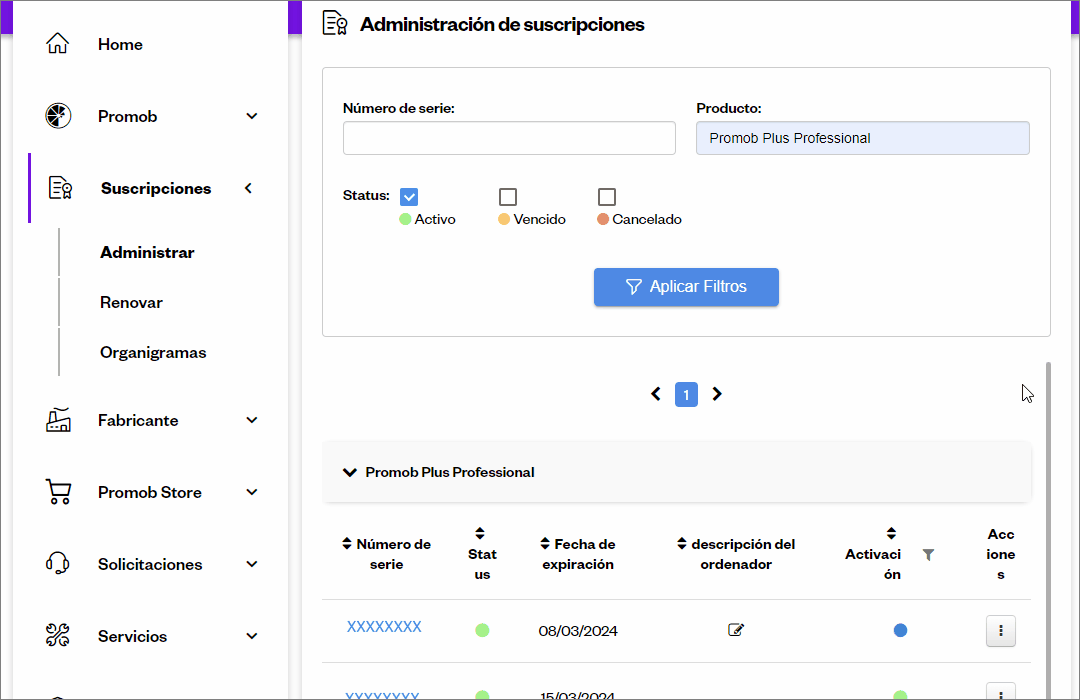
Task: Open serial XXXXXXXX link in 08/03/2024 row
Action: coord(384,627)
